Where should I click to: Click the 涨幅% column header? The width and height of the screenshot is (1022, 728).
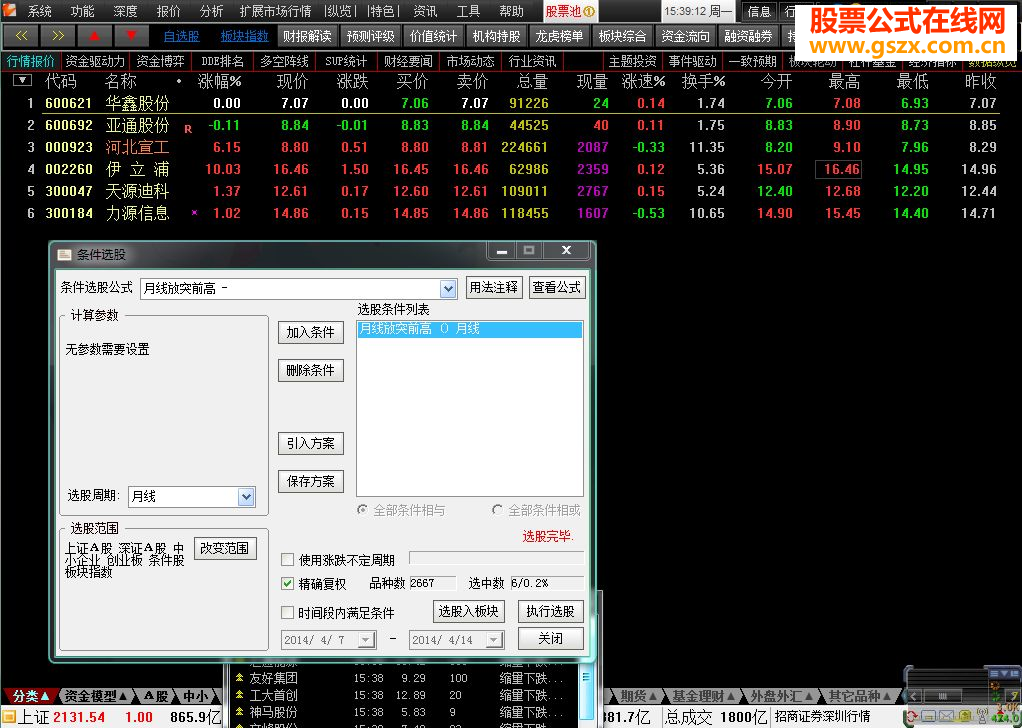tap(220, 81)
